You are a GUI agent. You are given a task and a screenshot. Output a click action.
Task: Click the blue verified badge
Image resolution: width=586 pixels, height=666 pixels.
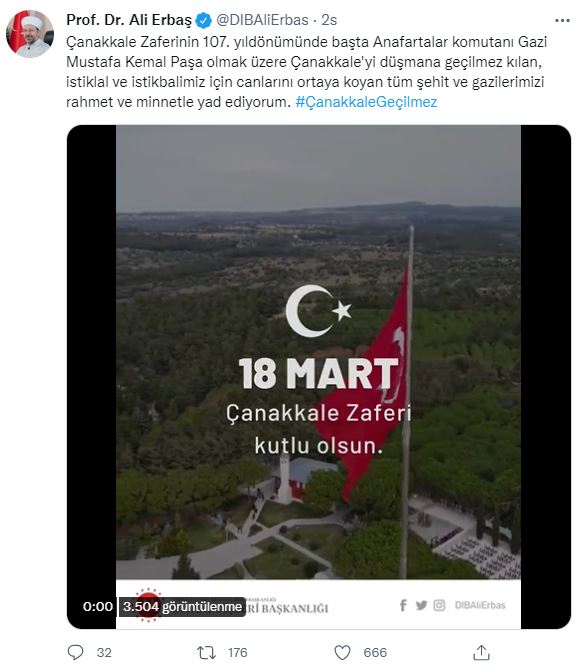[x=204, y=20]
